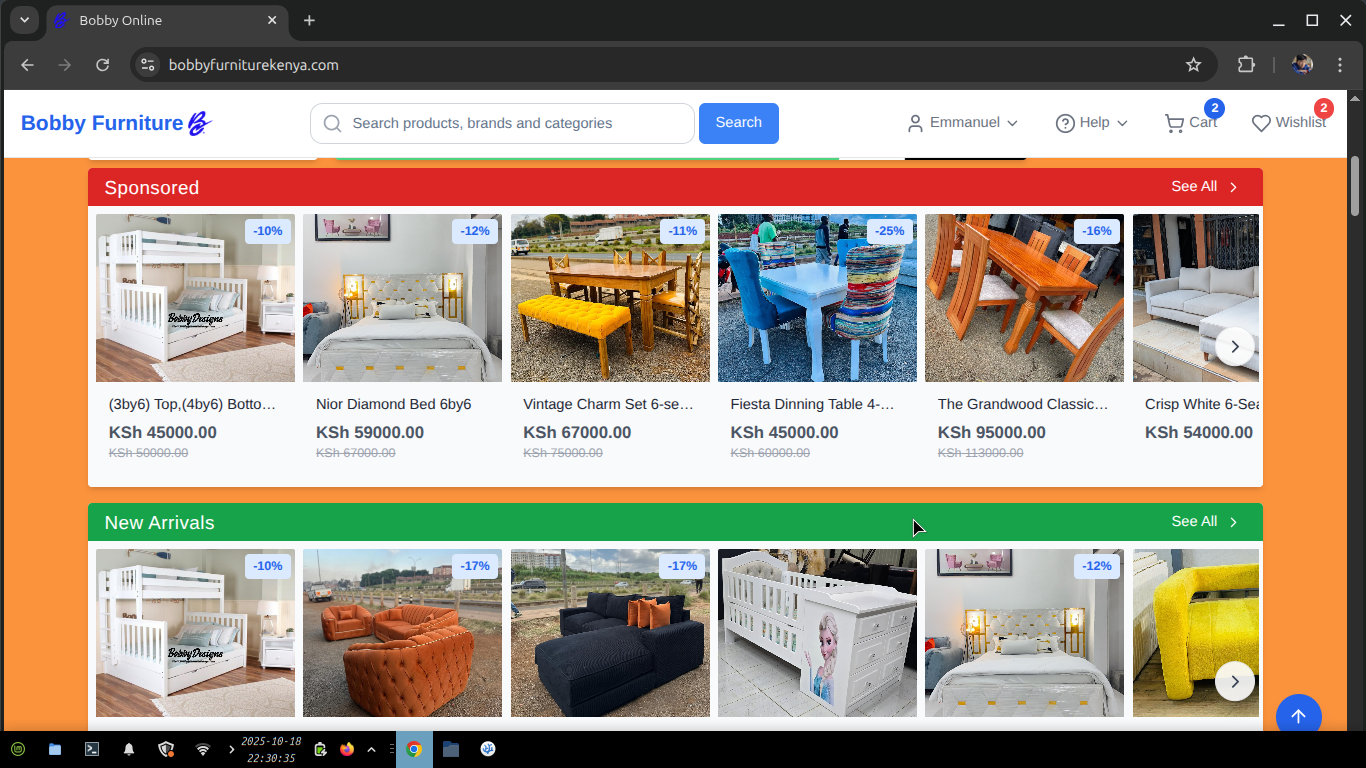
Task: Open the tab search chevron
Action: pyautogui.click(x=24, y=20)
